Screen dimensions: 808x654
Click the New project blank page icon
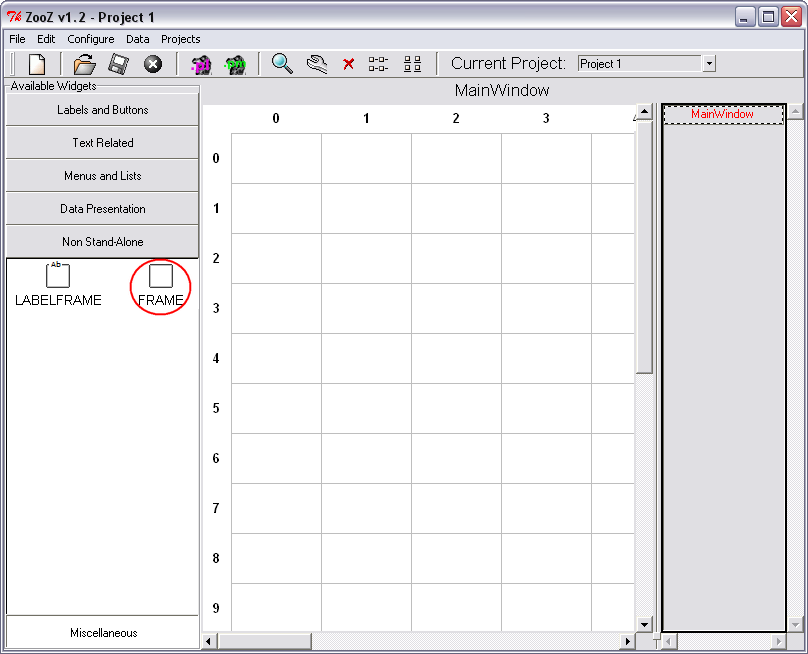pos(36,64)
